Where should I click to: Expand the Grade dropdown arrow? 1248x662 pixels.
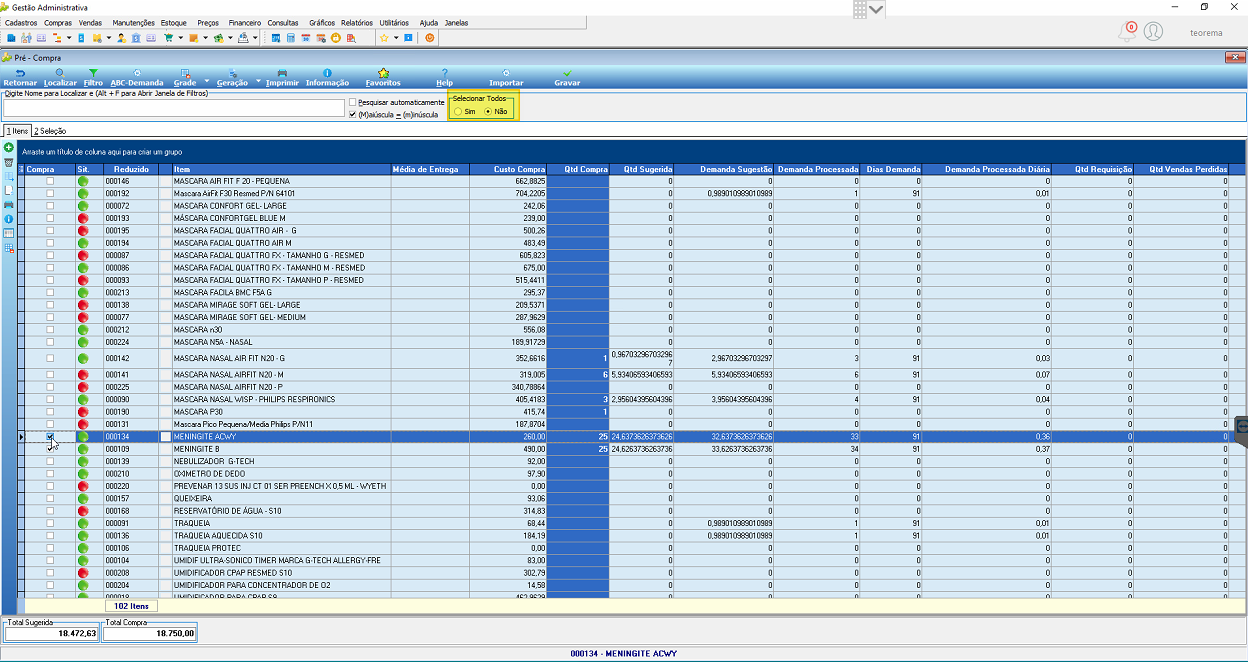[207, 81]
